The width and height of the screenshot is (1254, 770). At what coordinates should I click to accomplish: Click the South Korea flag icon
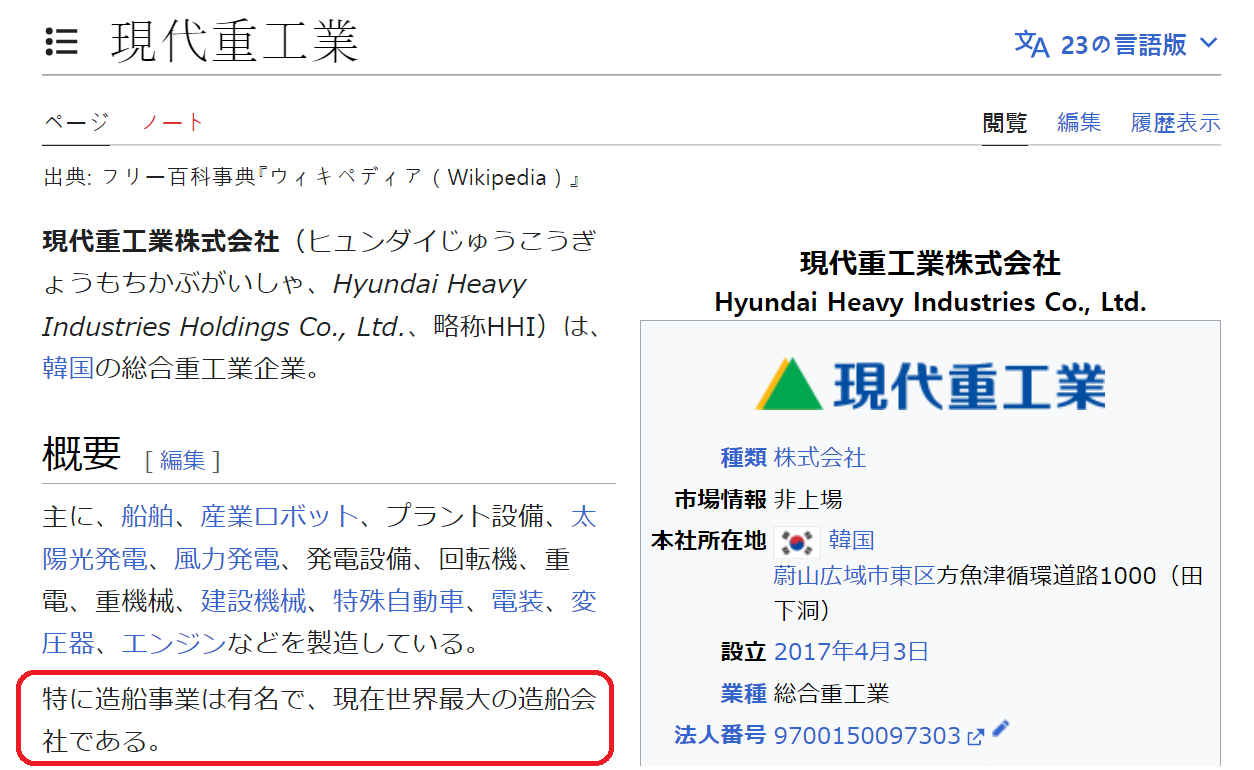click(797, 541)
